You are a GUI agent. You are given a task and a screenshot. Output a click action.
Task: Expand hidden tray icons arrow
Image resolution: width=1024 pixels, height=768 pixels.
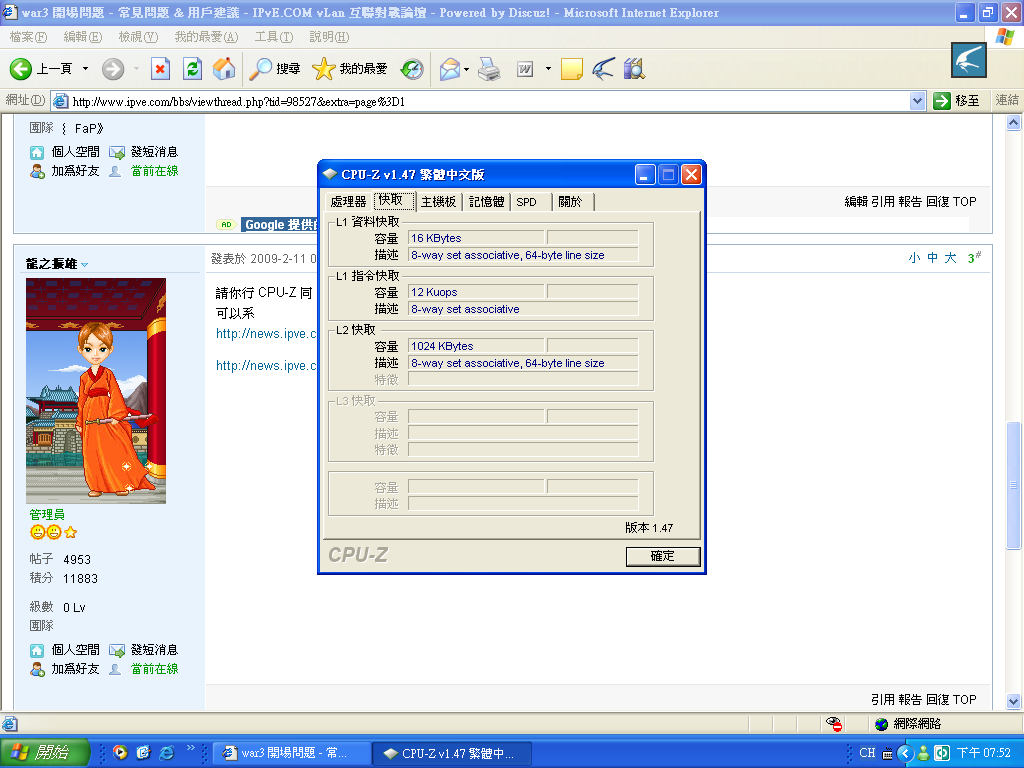pyautogui.click(x=904, y=754)
